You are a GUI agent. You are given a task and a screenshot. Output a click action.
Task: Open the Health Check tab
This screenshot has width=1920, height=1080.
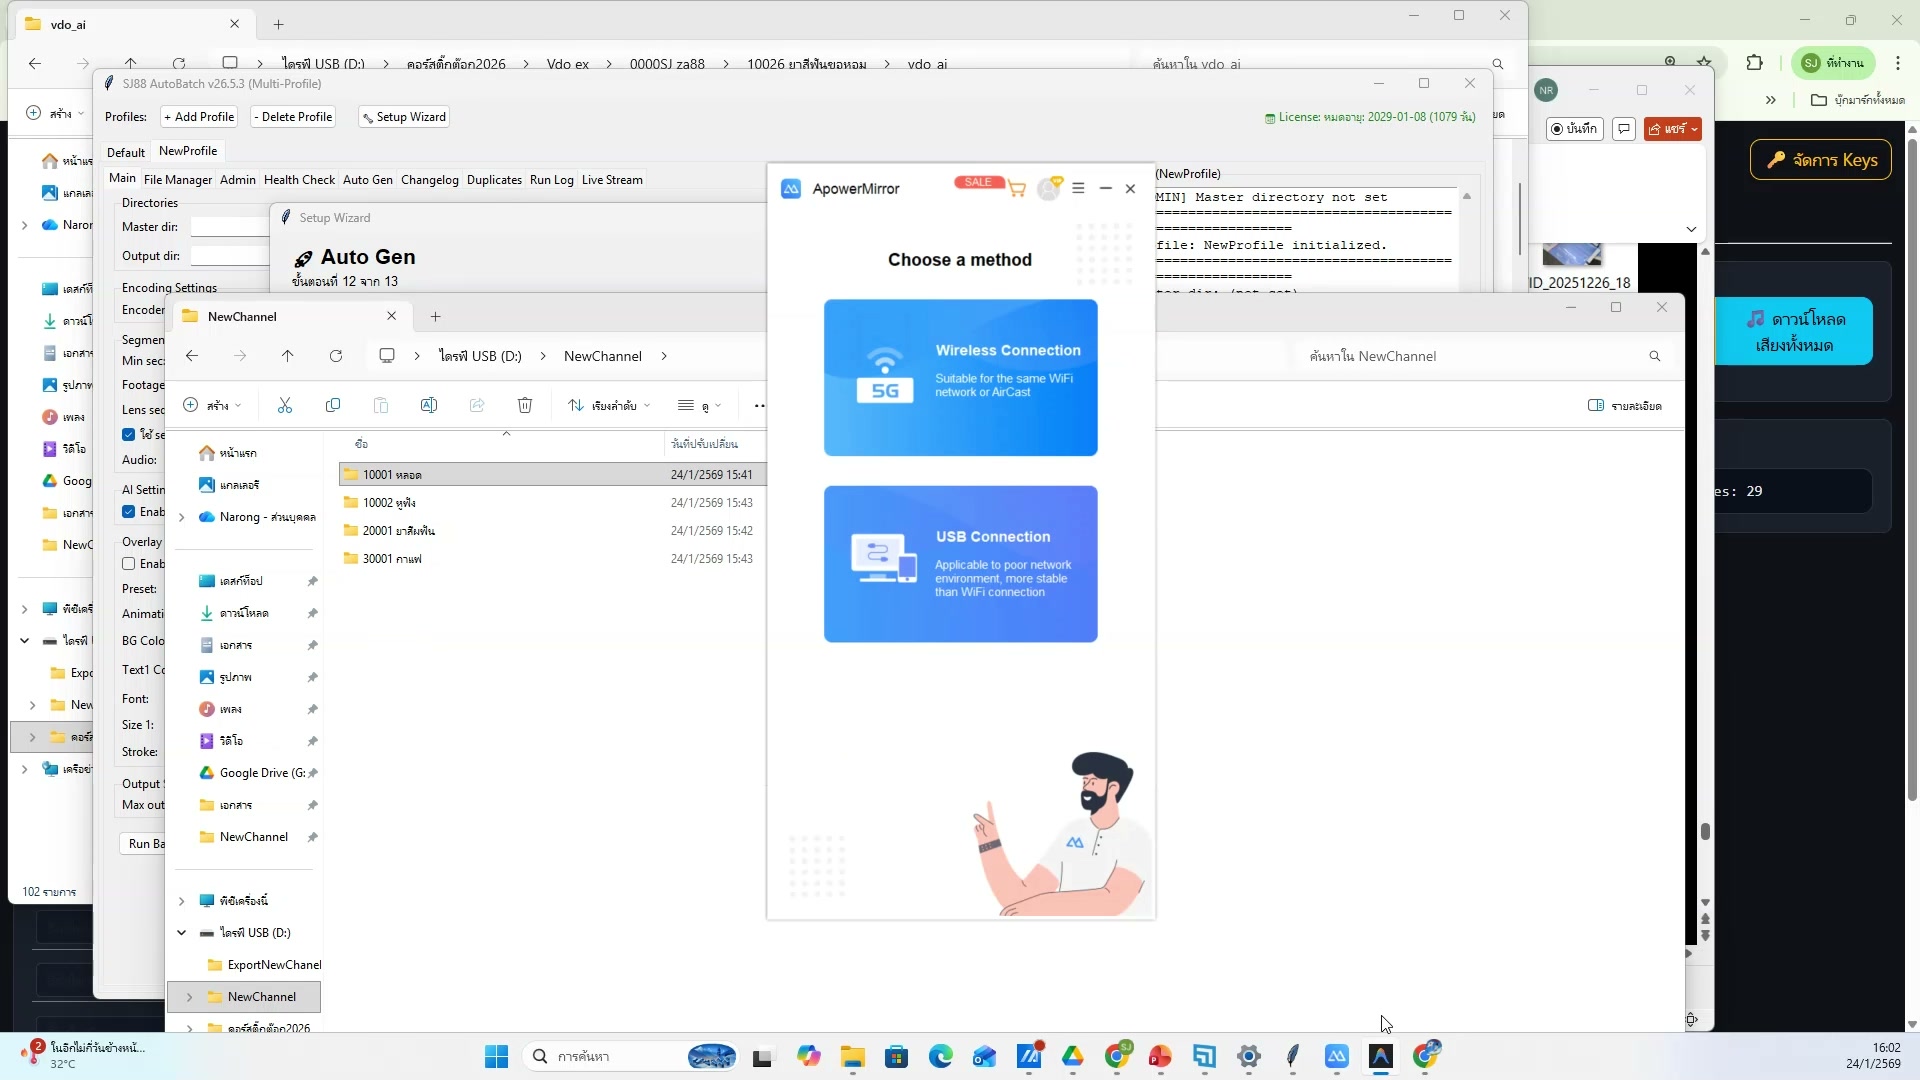[299, 180]
